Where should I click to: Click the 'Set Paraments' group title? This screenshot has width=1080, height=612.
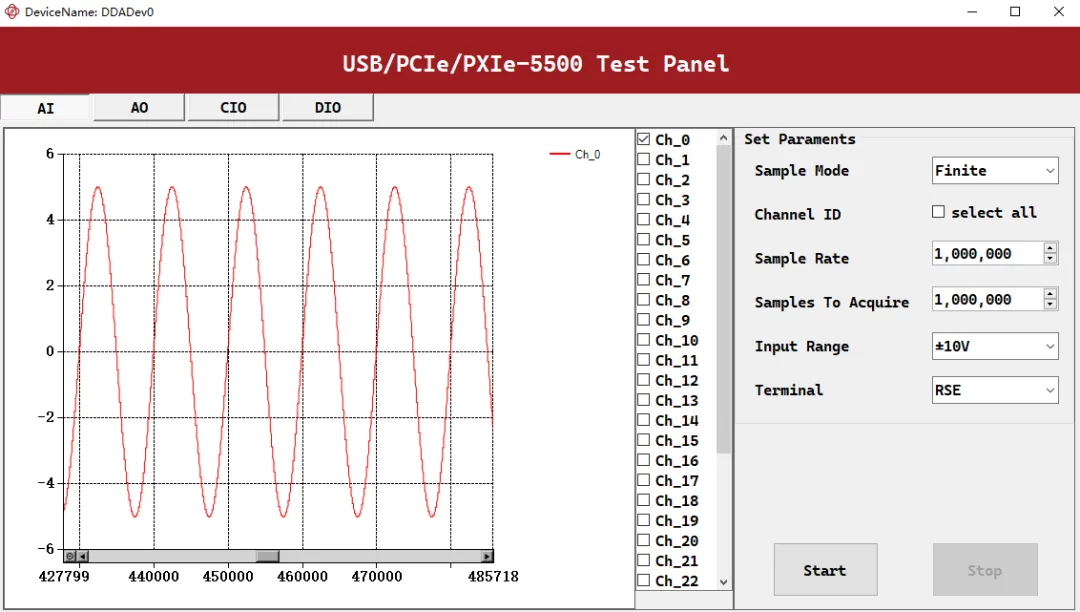pyautogui.click(x=800, y=139)
